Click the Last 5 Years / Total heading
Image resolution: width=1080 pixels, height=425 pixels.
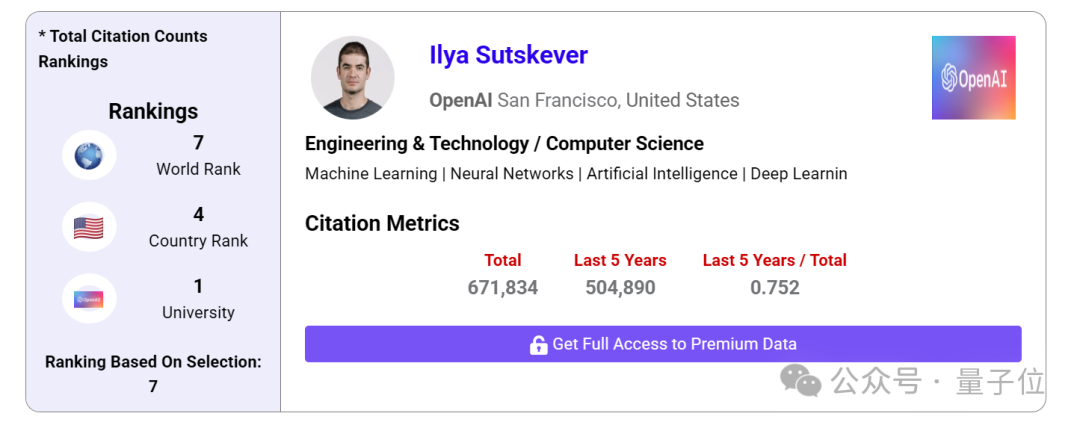[x=775, y=260]
